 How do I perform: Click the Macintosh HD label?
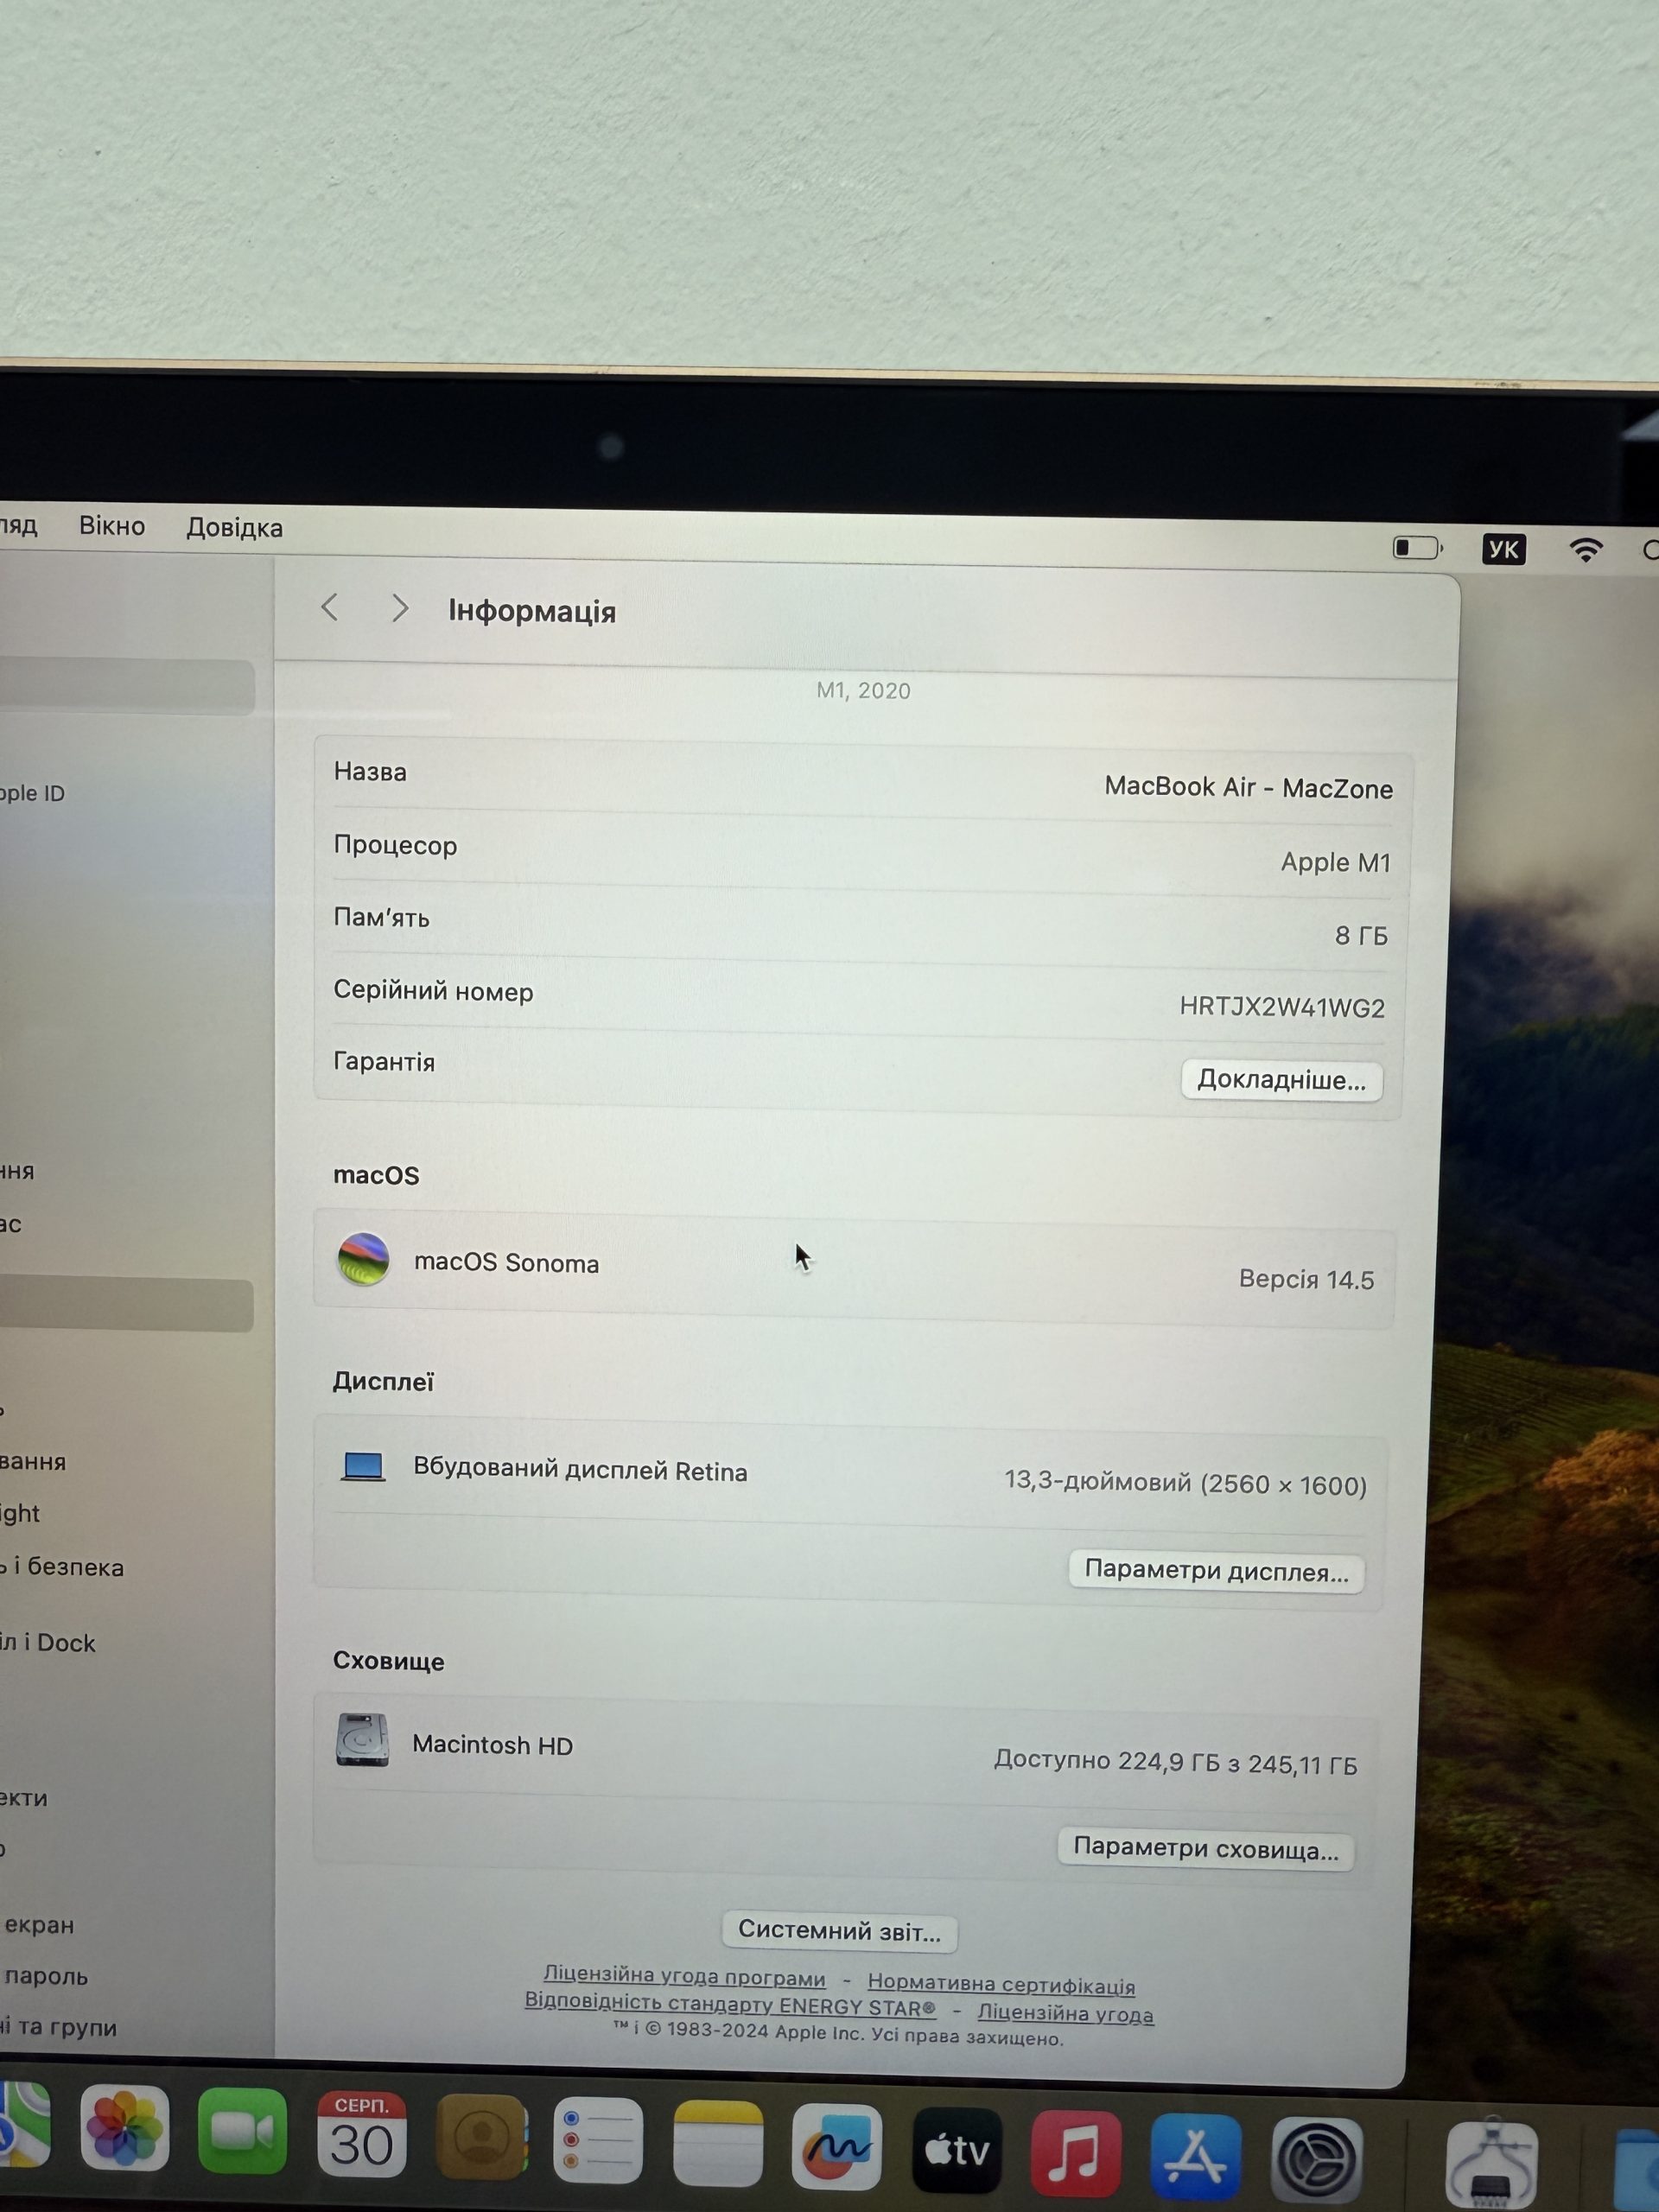[492, 1744]
